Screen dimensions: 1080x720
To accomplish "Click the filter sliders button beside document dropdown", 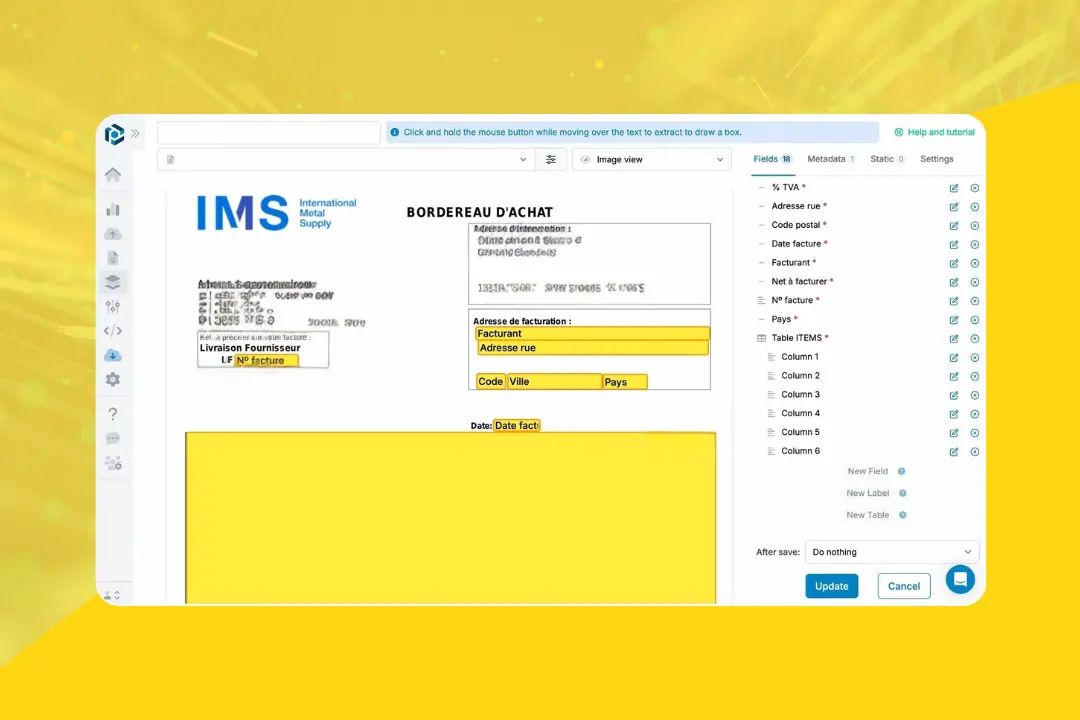I will 551,159.
